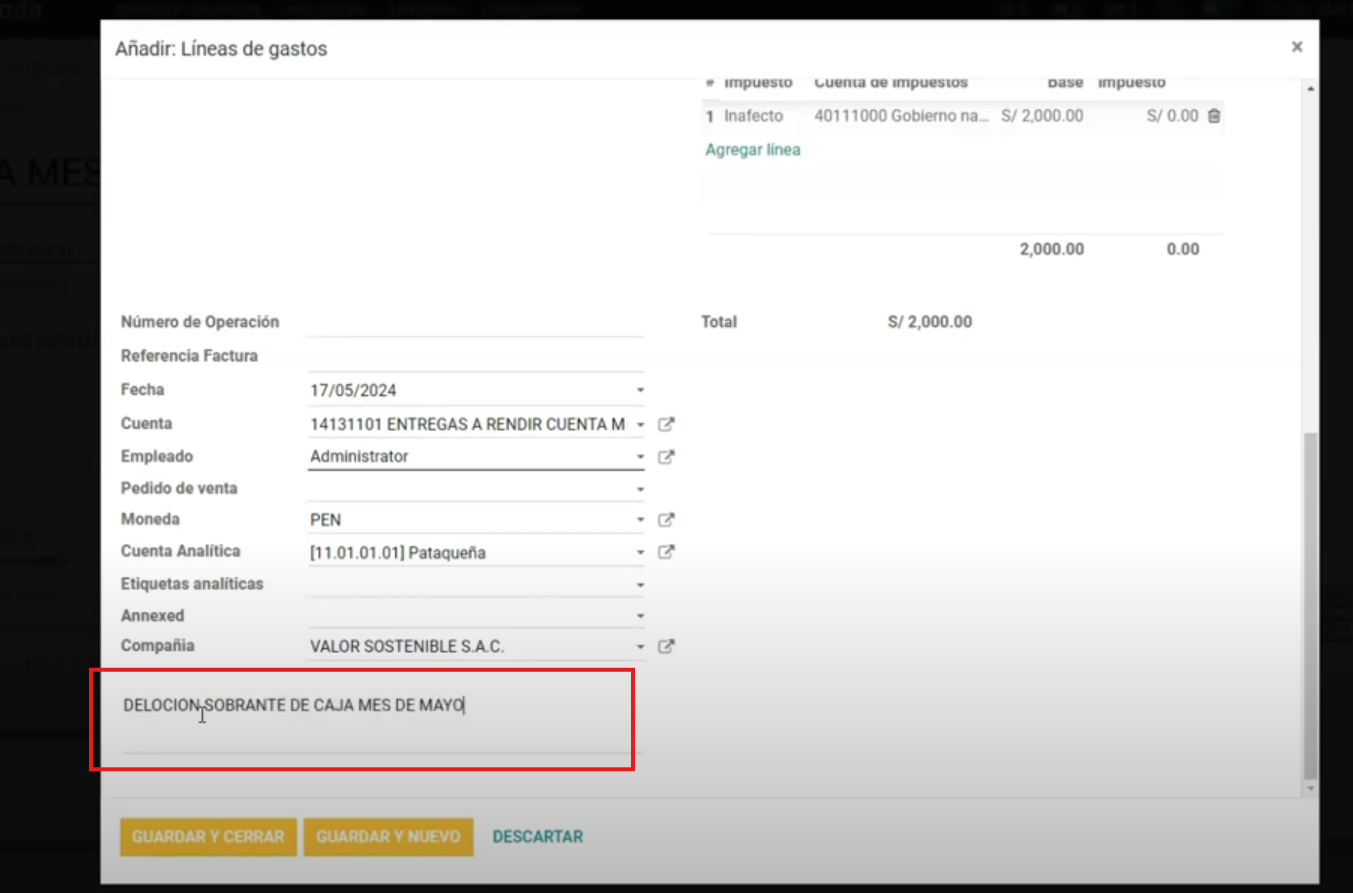
Task: Expand the Pedido de venta dropdown
Action: click(640, 490)
